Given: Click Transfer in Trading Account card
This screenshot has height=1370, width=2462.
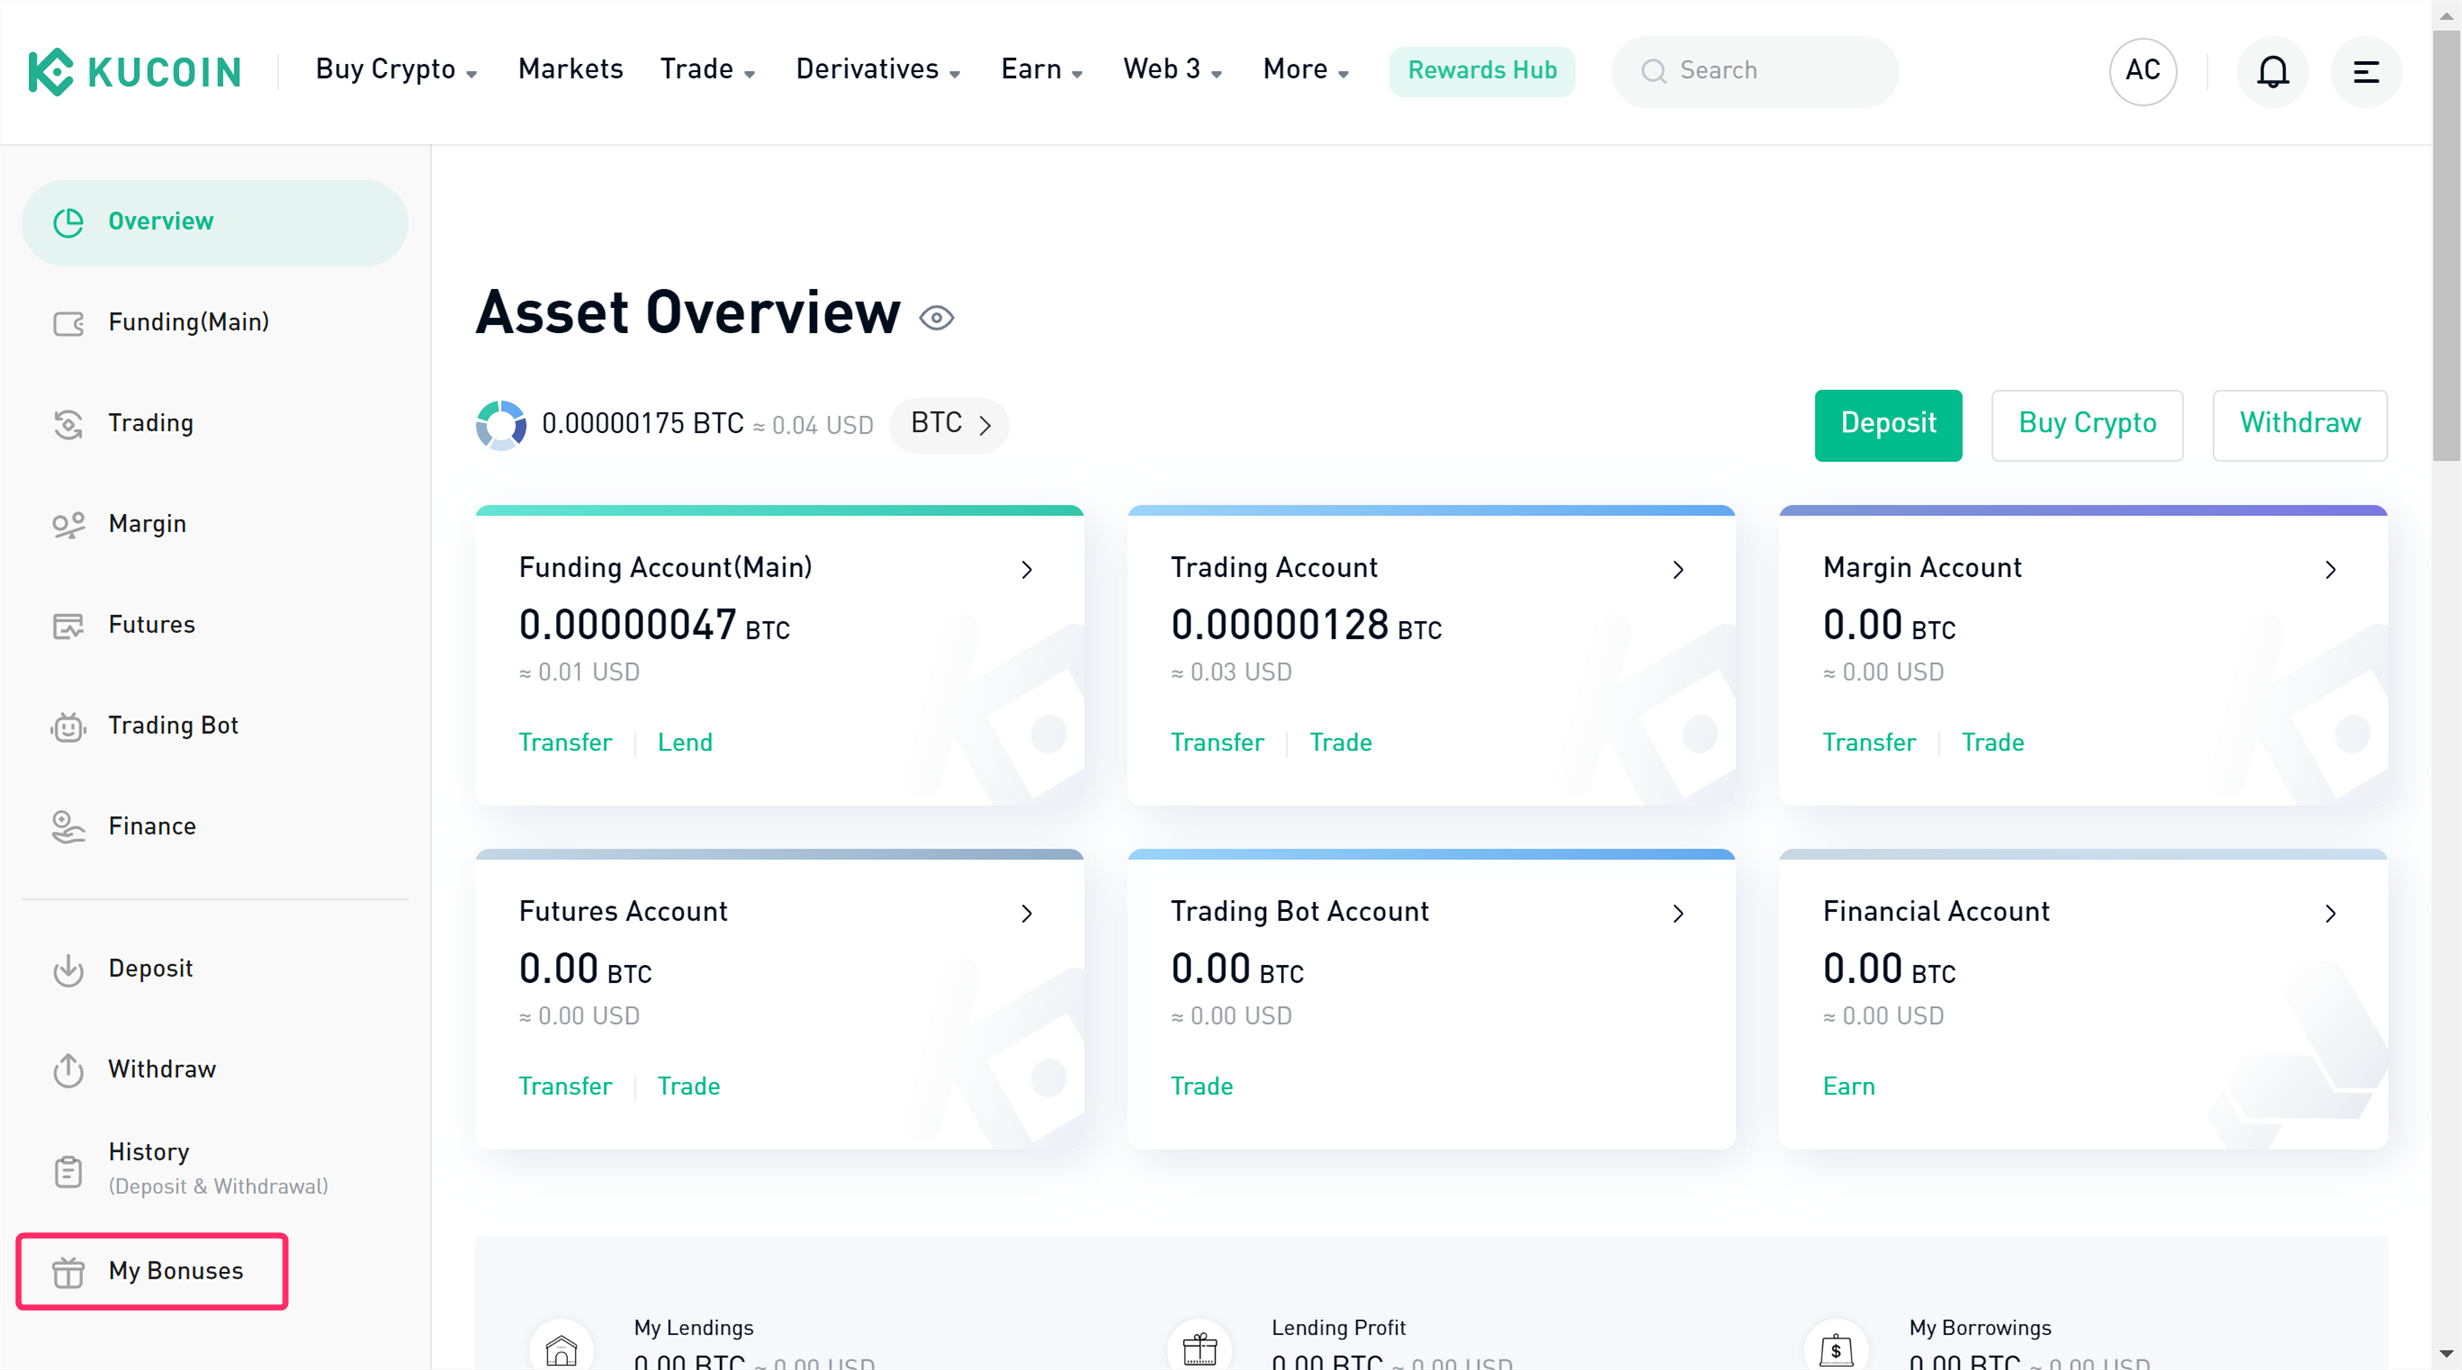Looking at the screenshot, I should 1217,743.
